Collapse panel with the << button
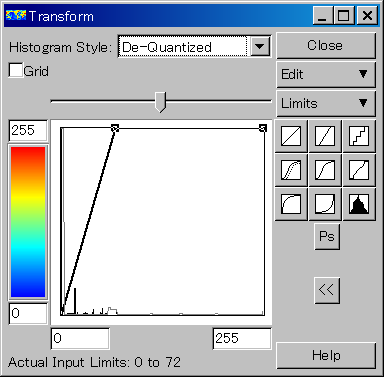Viewport: 384px width, 377px height. 327,290
